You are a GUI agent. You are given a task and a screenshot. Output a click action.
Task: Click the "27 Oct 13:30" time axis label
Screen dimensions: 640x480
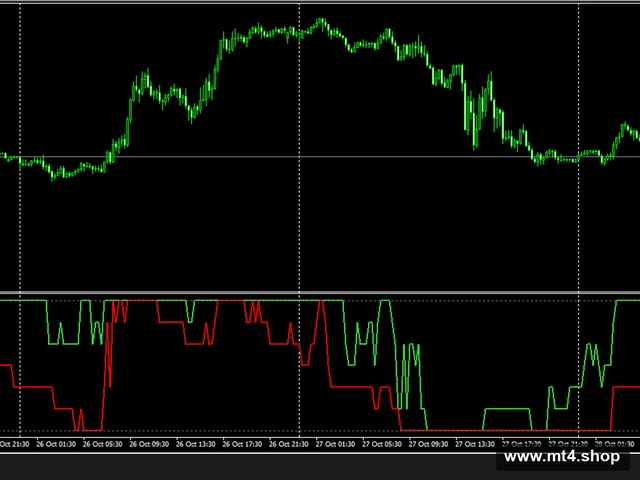click(x=475, y=444)
